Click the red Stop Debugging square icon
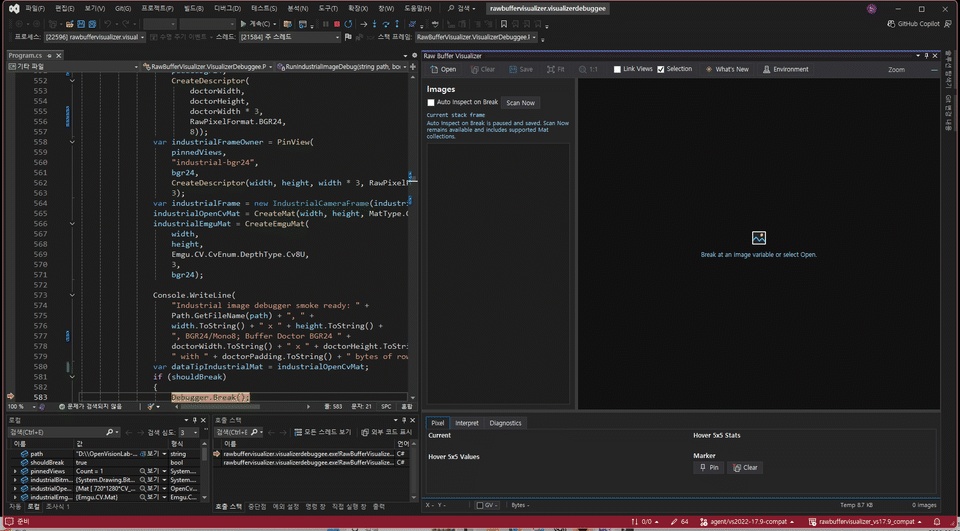Screen dimensions: 960x531 coord(337,24)
